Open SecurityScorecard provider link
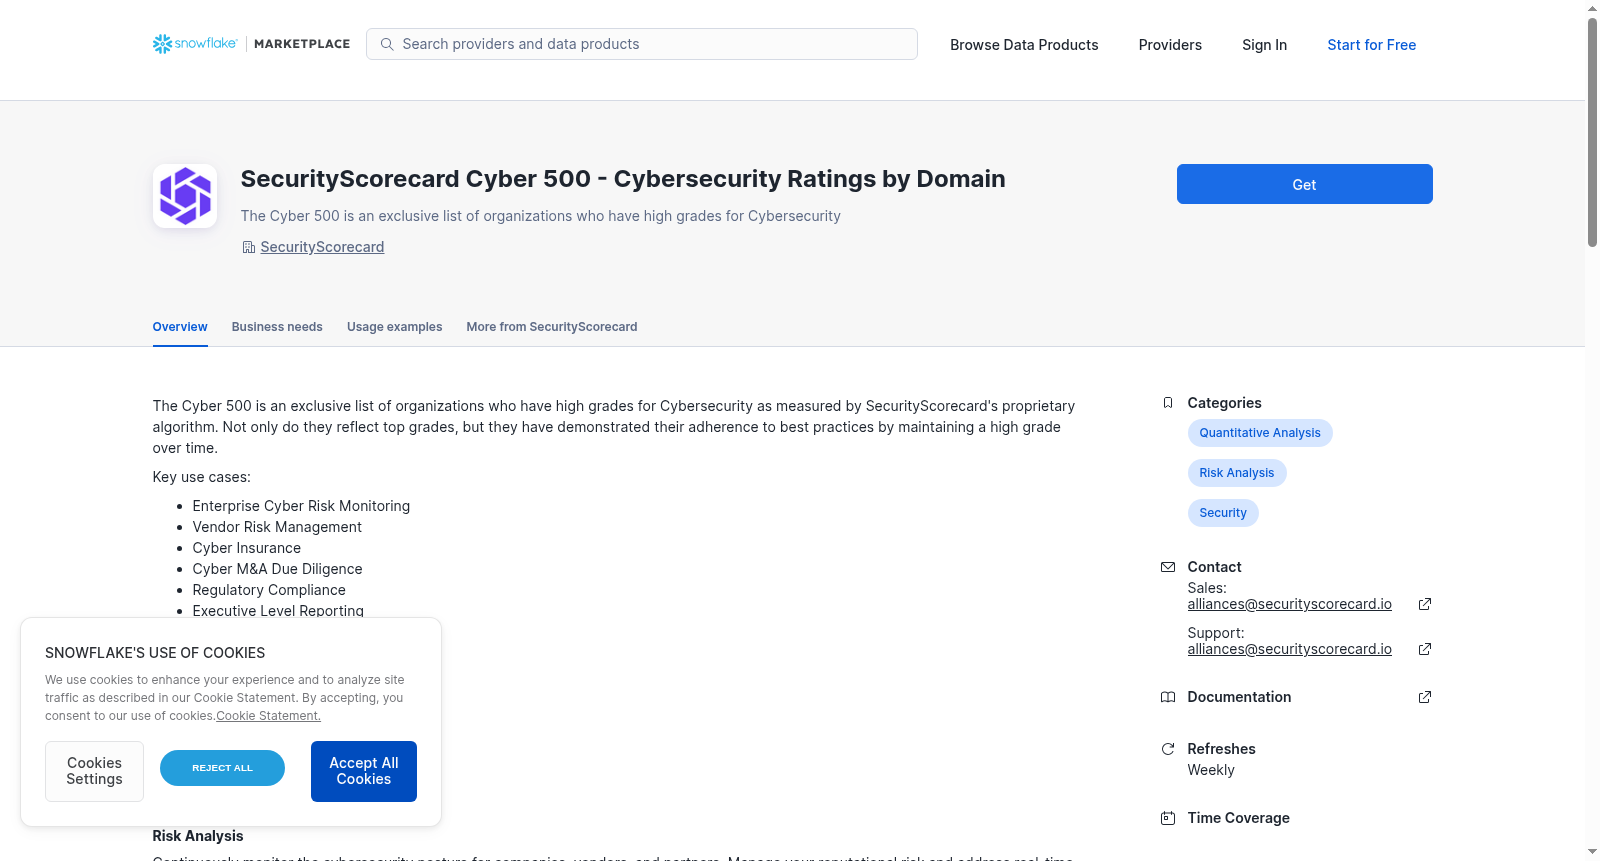The height and width of the screenshot is (861, 1600). (x=322, y=247)
